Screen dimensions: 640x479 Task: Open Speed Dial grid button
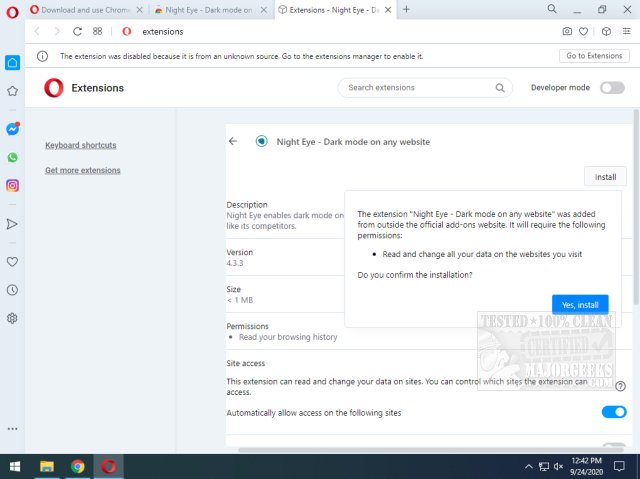97,31
